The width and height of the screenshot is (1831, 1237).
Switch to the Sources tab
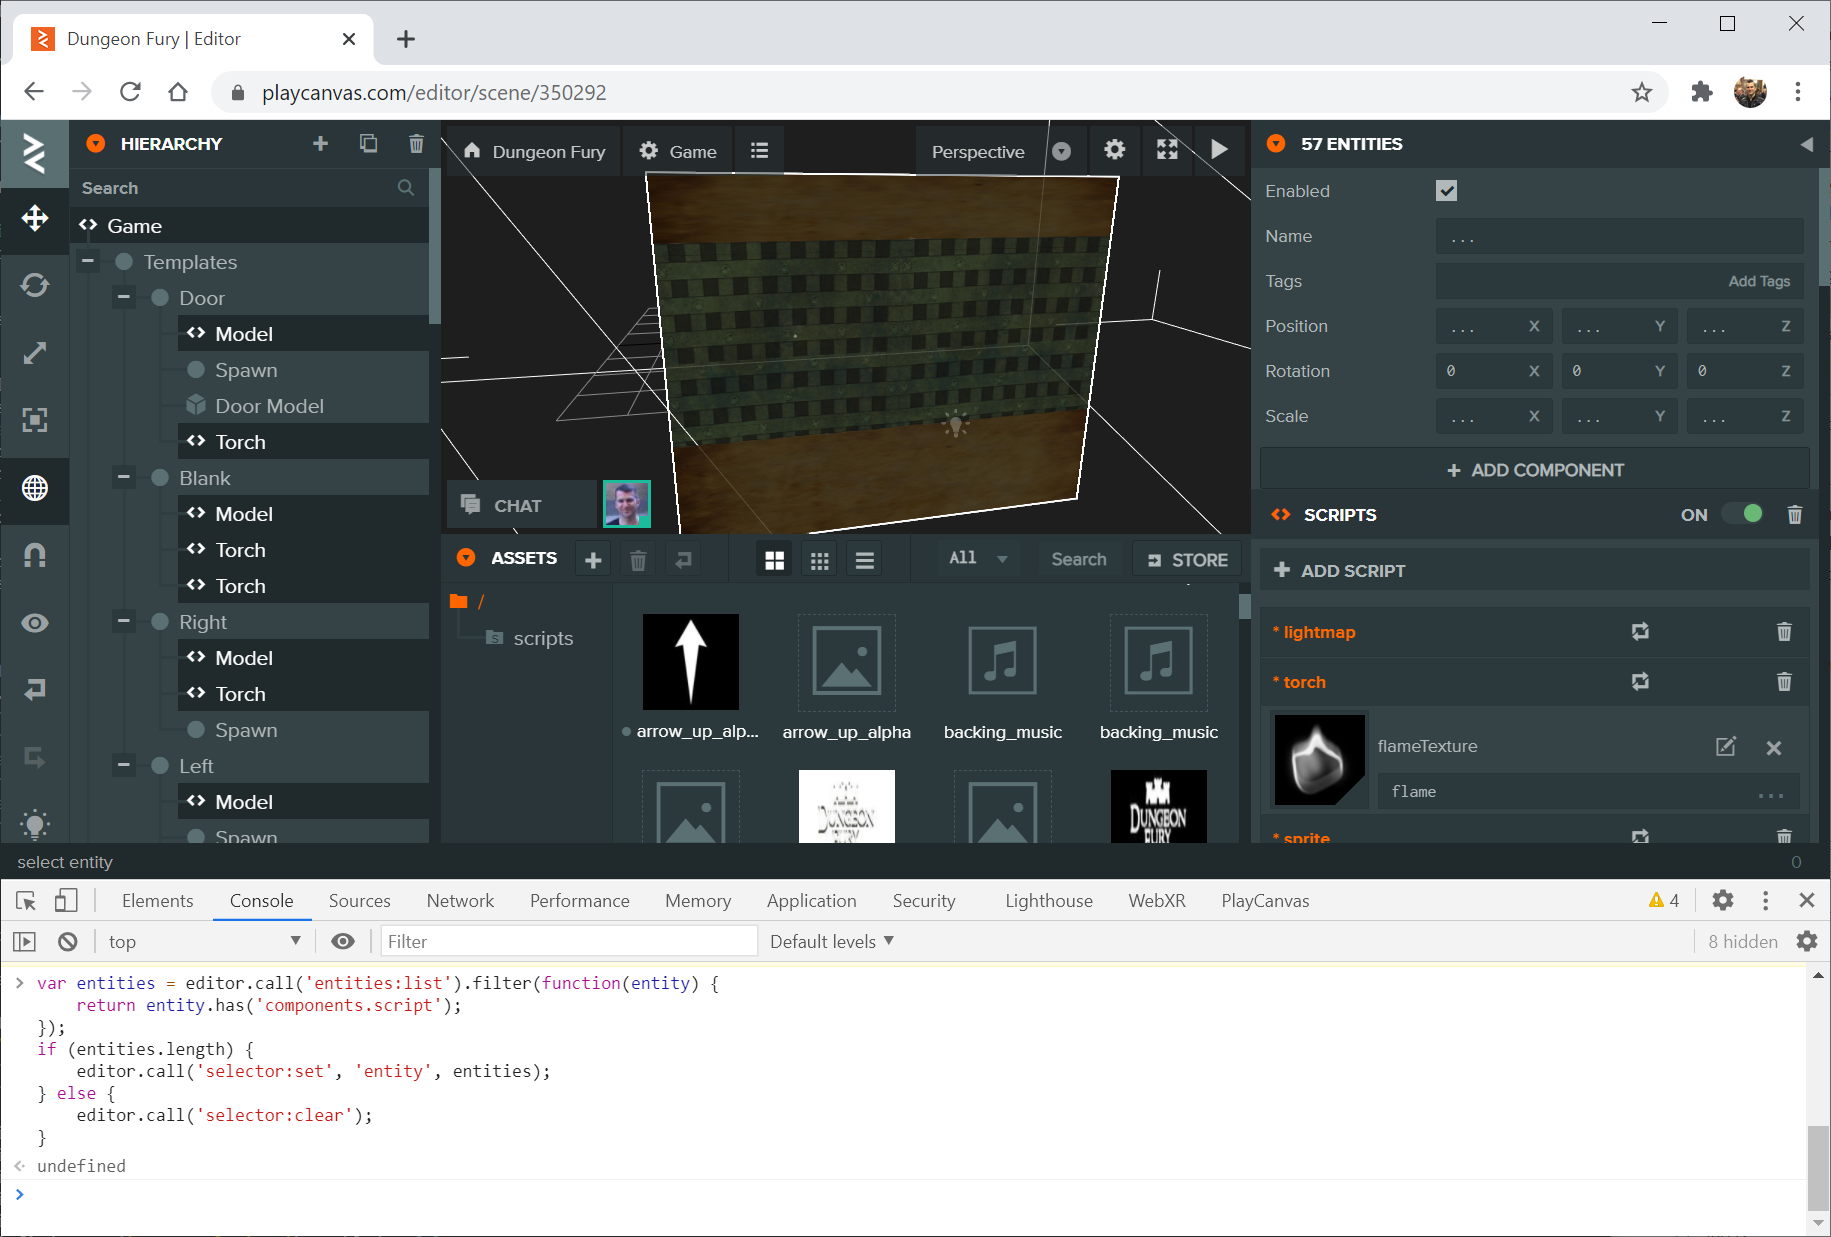coord(359,901)
